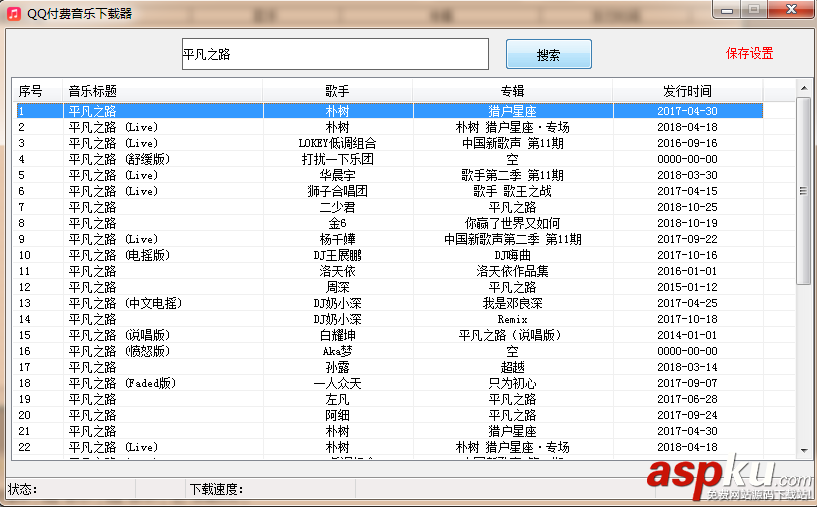Select release date 2017-04-30 in row 21

point(687,431)
